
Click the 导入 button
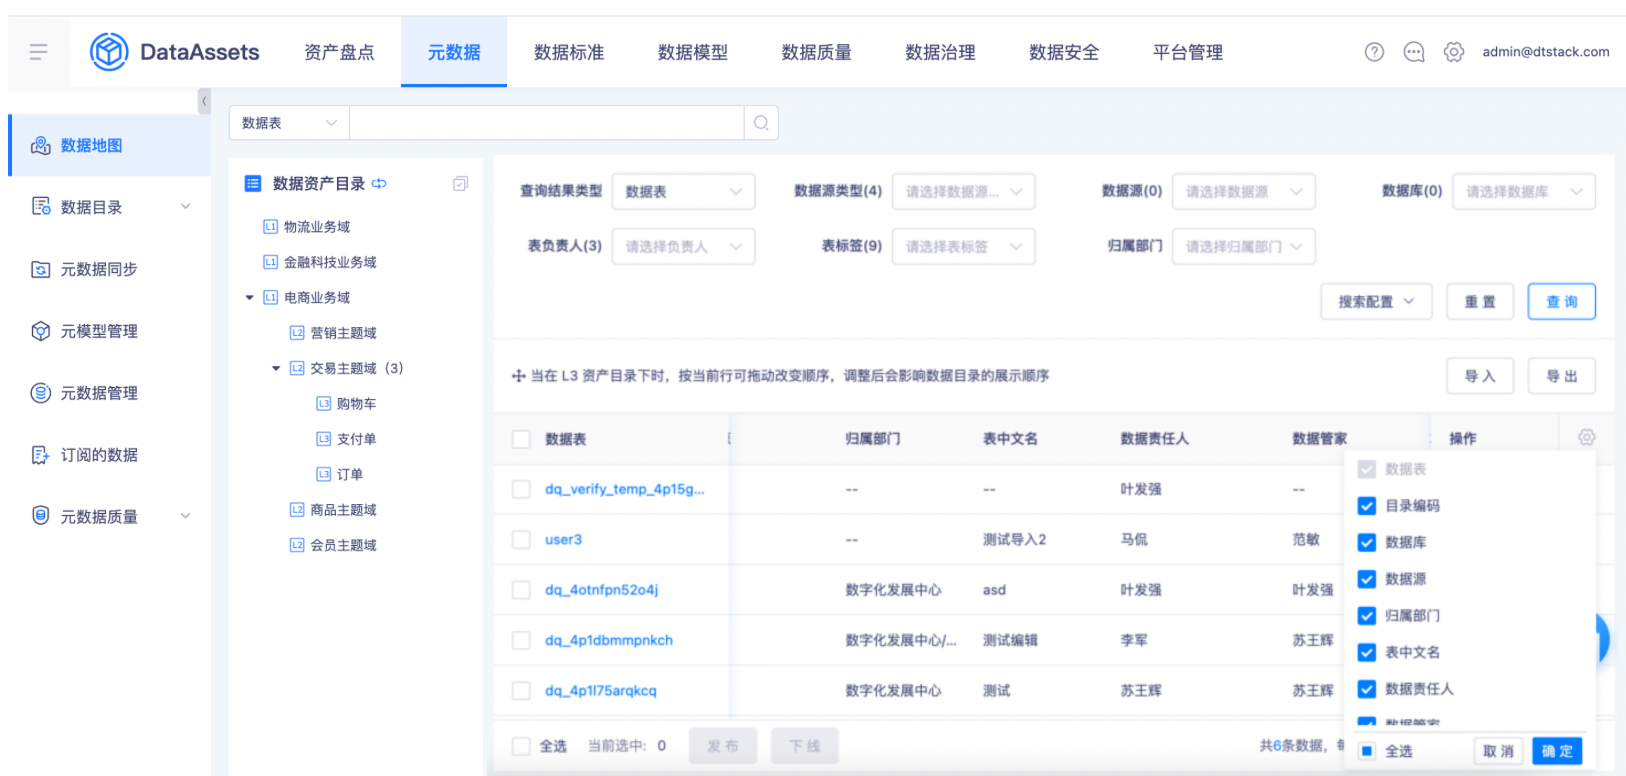pyautogui.click(x=1480, y=376)
